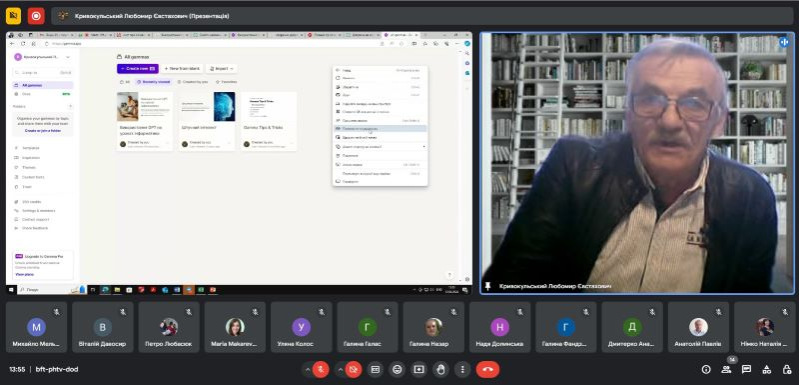799x385 pixels.
Task: Click blue audio indicator on presenter tile
Action: coord(784,42)
